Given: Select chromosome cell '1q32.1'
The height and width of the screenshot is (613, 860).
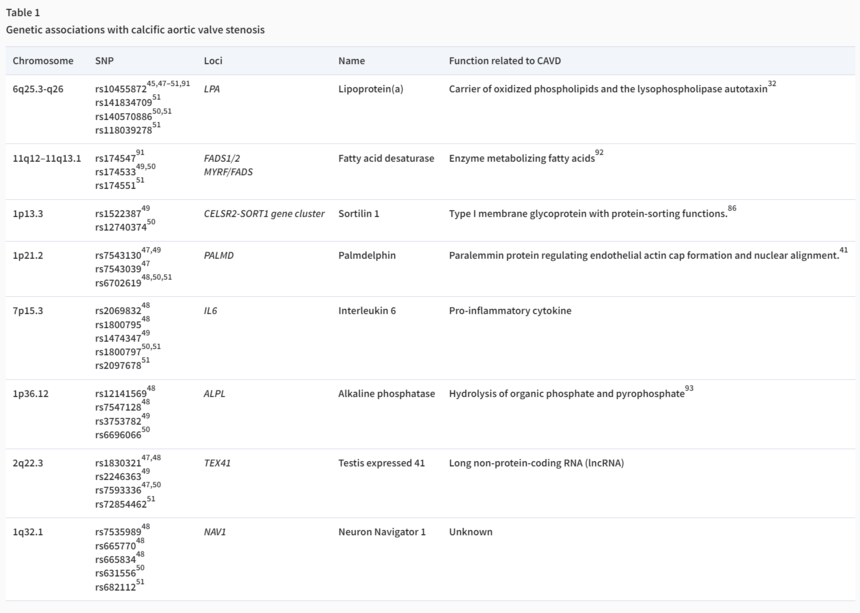Looking at the screenshot, I should [27, 532].
